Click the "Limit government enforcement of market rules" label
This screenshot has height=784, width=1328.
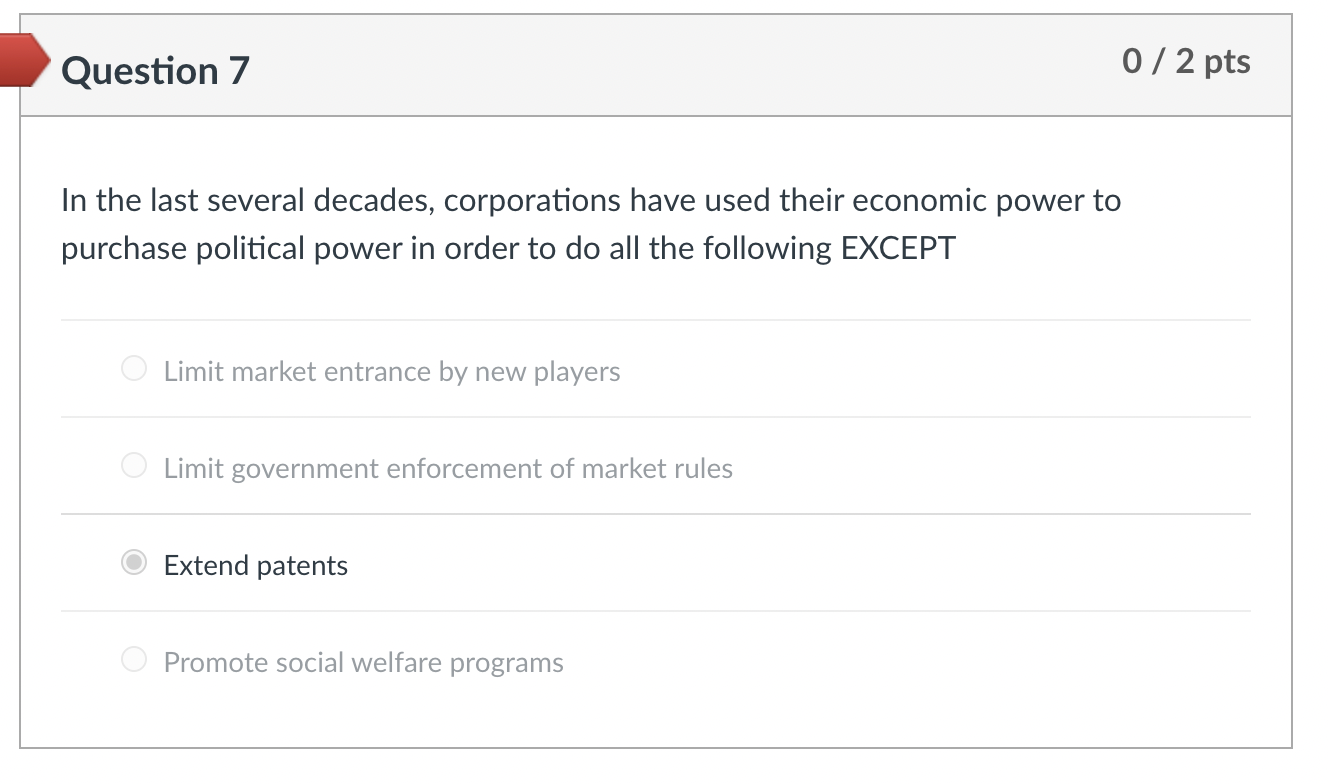pyautogui.click(x=448, y=469)
